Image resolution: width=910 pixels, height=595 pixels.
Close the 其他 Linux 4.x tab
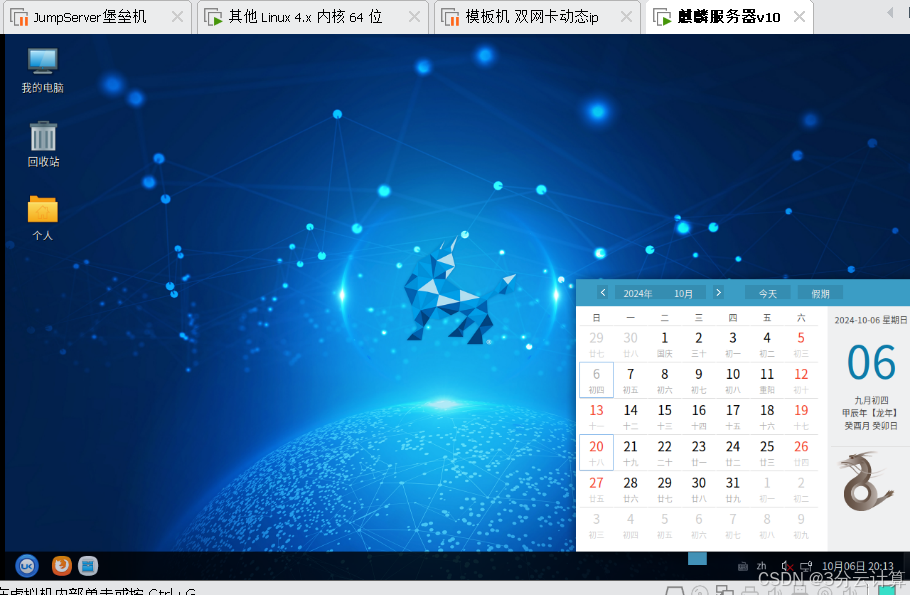[x=414, y=17]
